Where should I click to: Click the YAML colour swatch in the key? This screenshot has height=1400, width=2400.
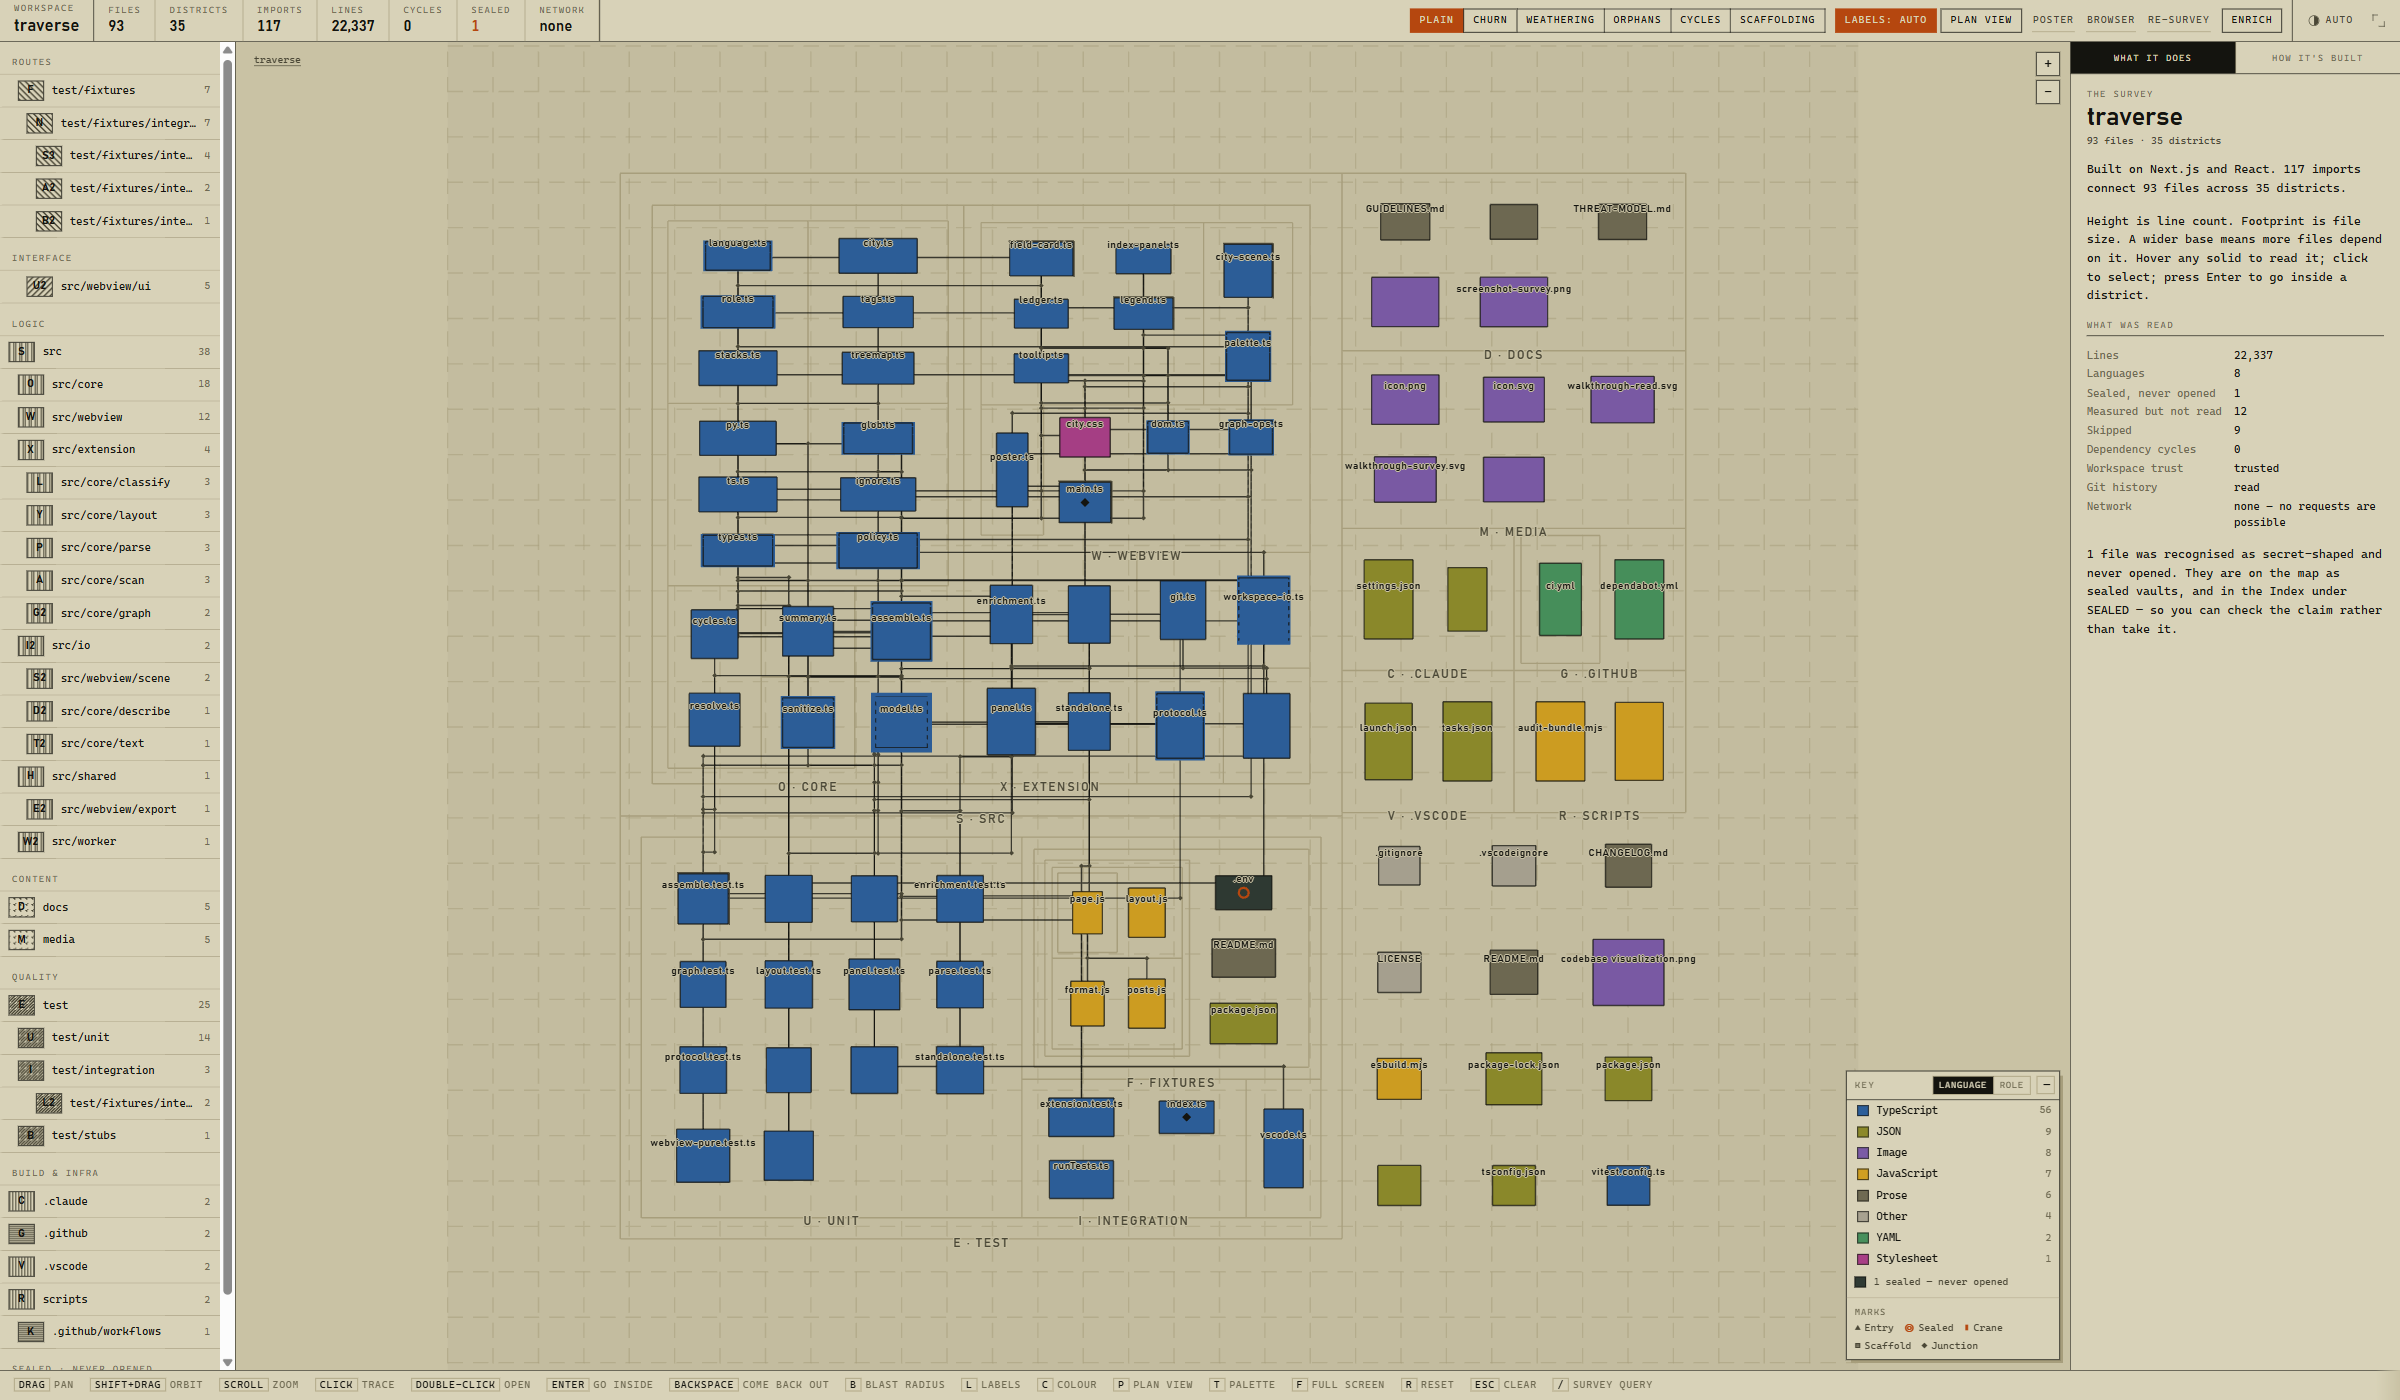coord(1862,1238)
